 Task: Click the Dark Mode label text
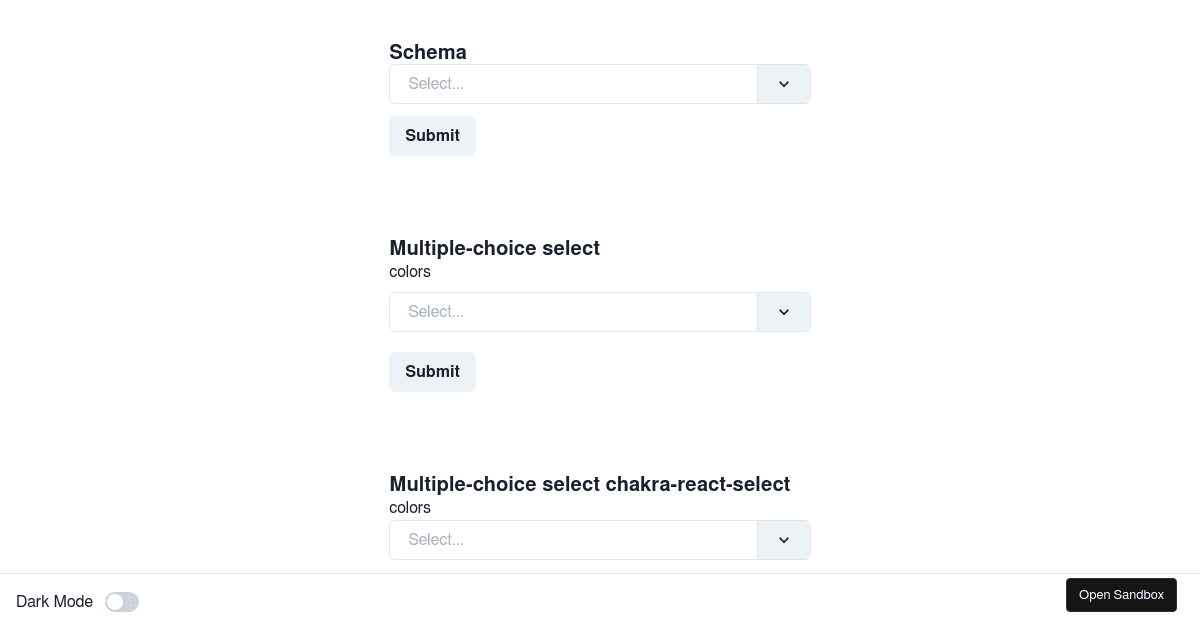coord(54,602)
